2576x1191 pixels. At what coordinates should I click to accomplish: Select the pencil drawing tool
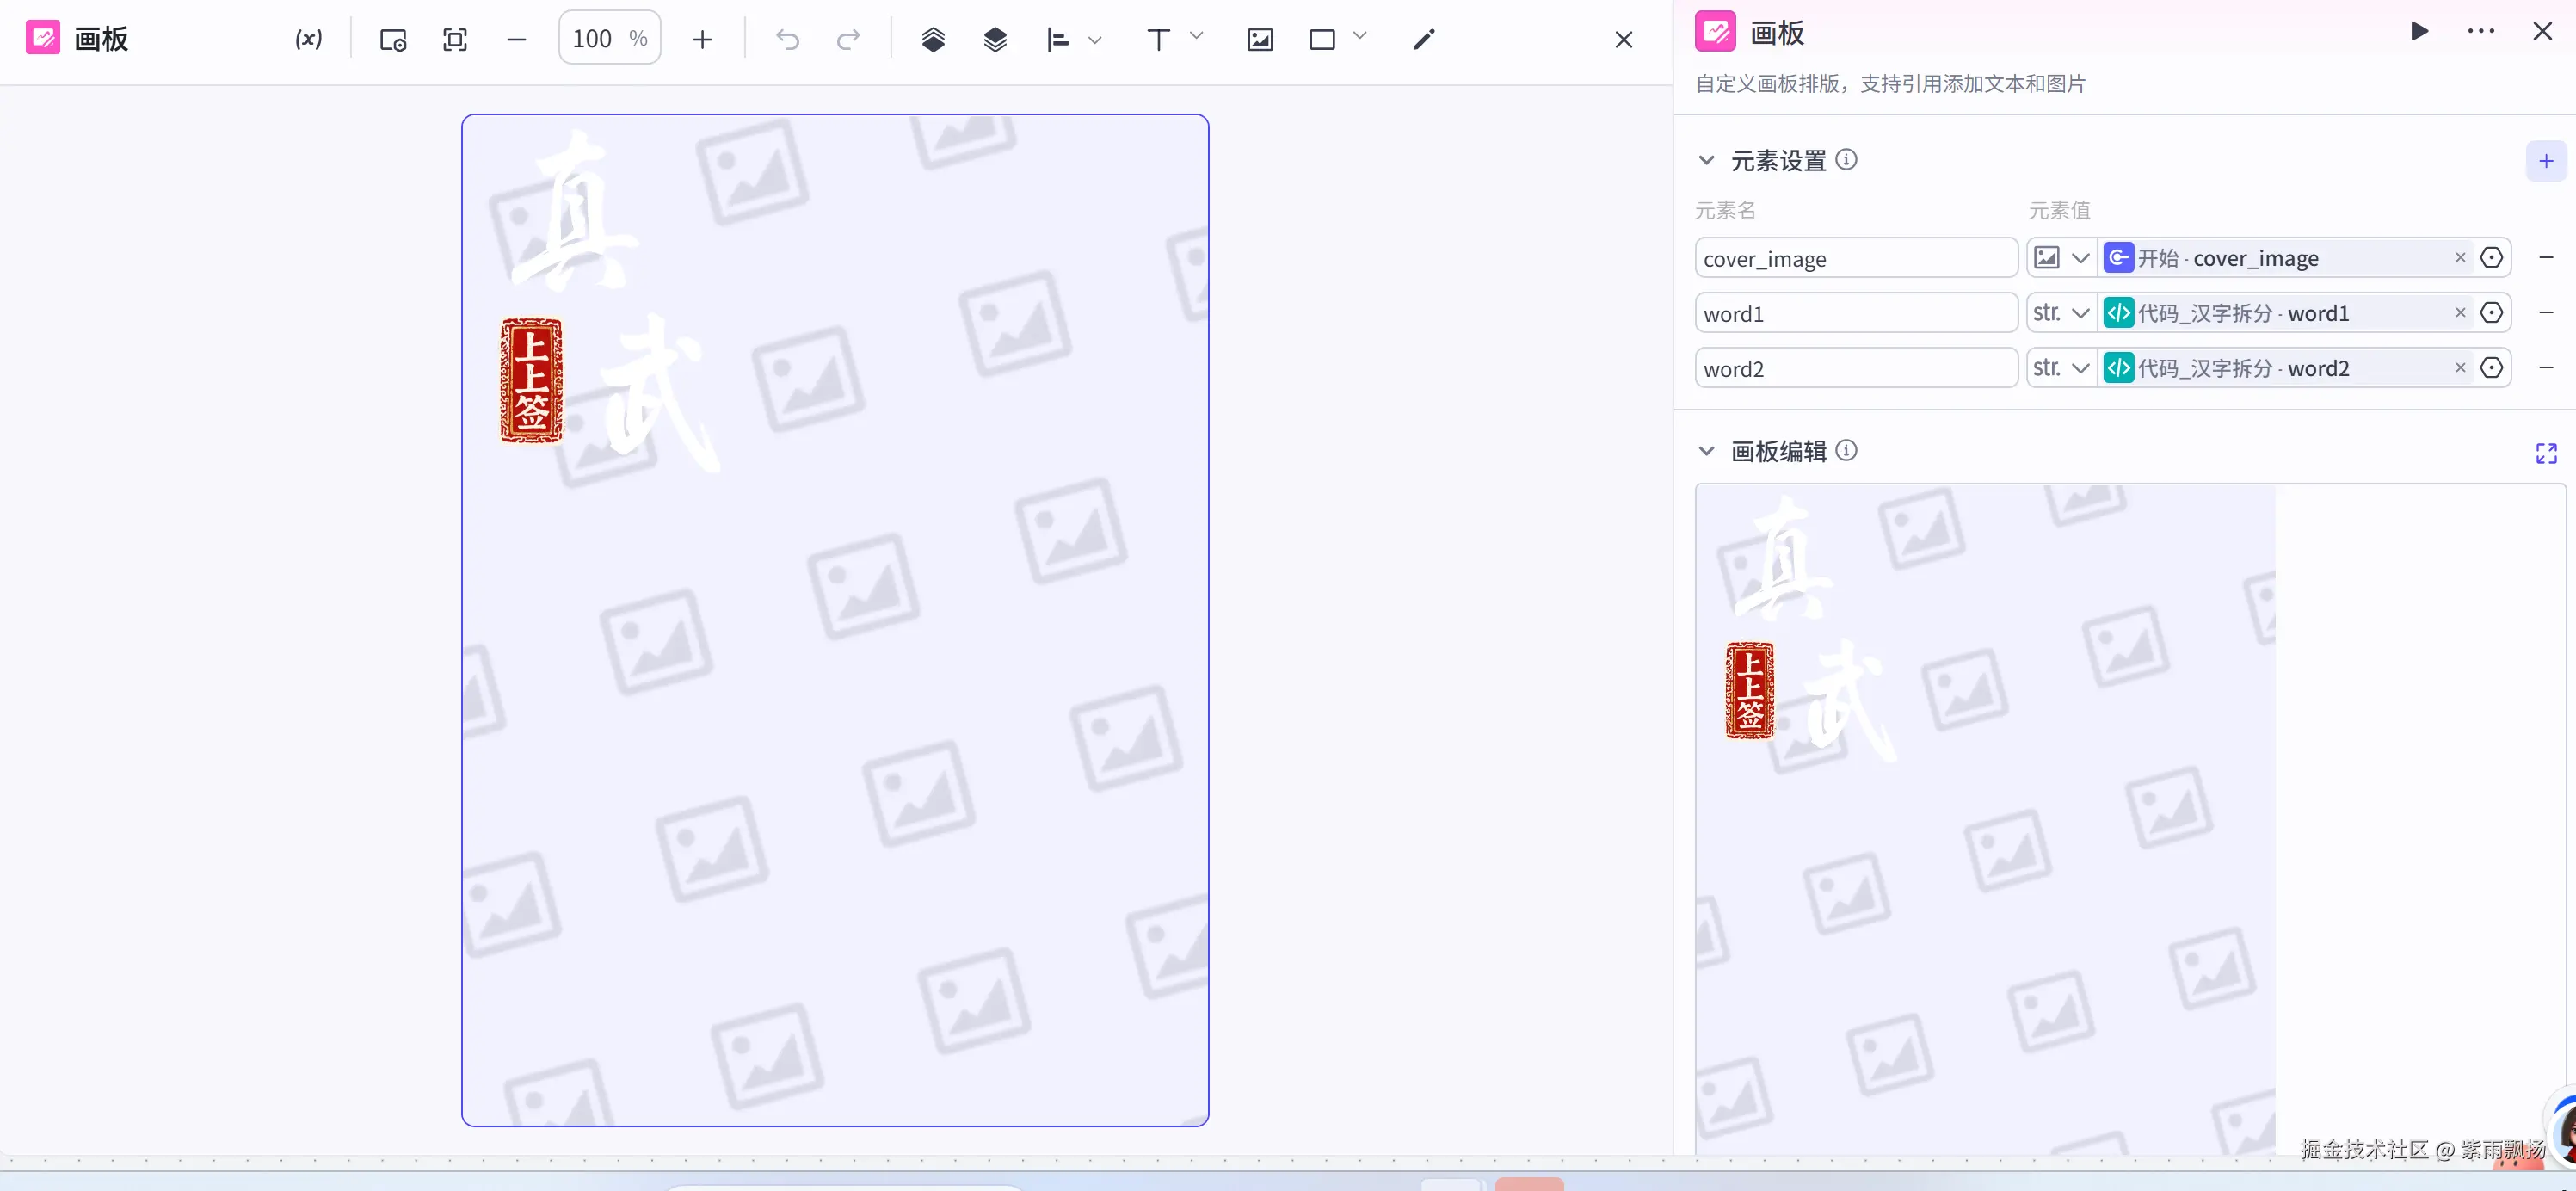click(1423, 39)
